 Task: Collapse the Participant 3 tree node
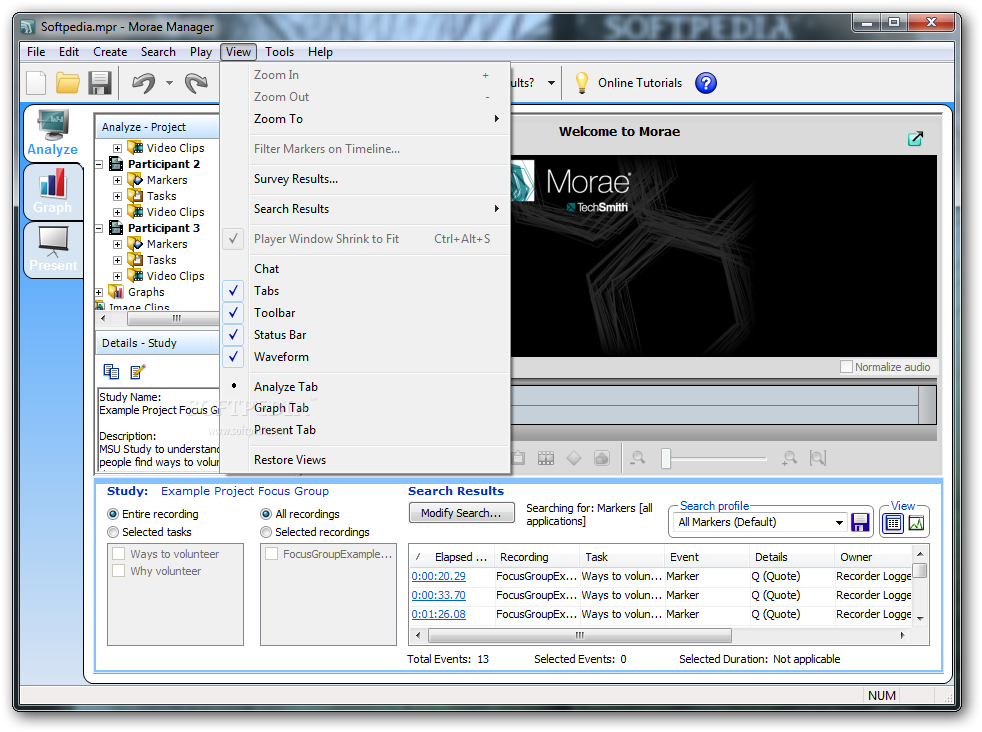(99, 229)
